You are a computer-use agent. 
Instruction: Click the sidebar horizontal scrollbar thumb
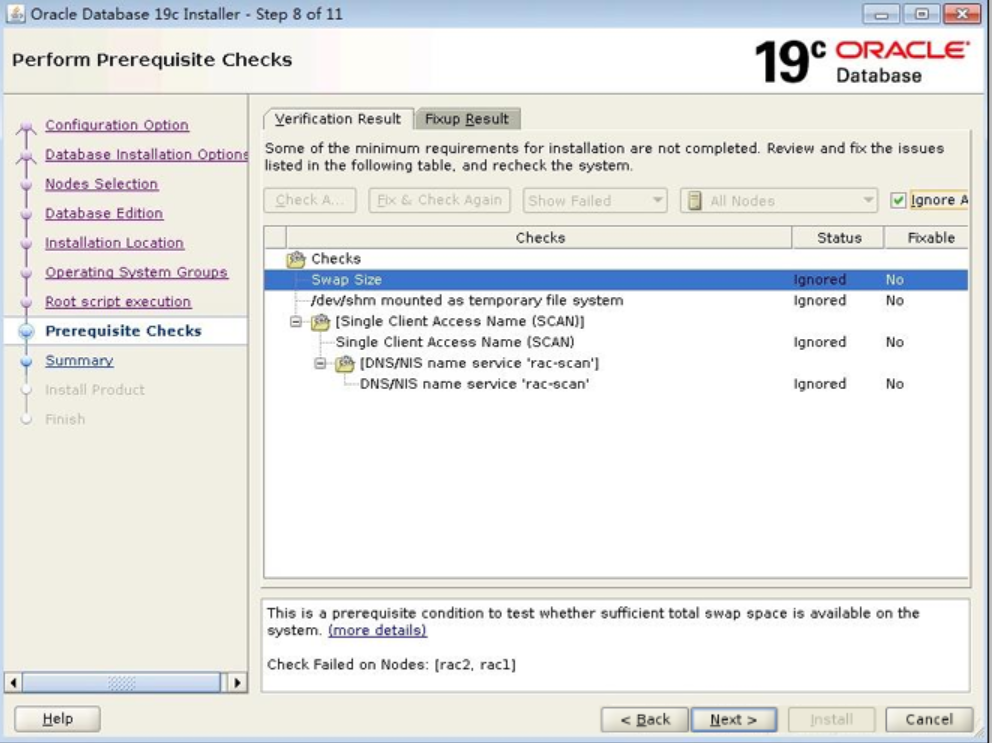click(x=121, y=683)
